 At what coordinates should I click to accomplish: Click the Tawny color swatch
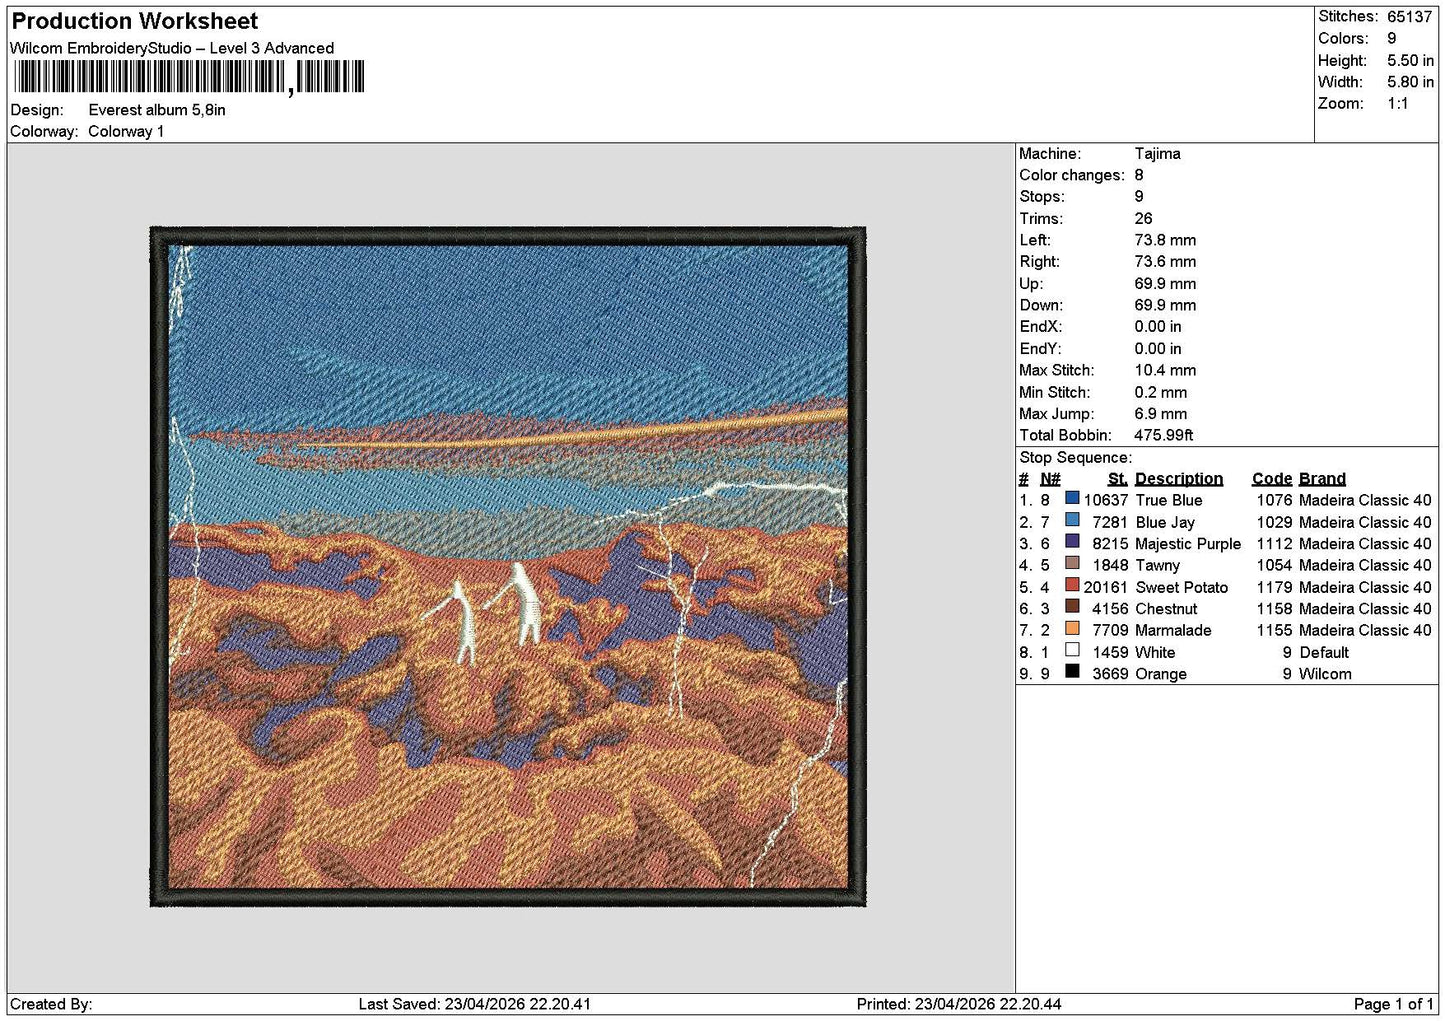click(1072, 563)
